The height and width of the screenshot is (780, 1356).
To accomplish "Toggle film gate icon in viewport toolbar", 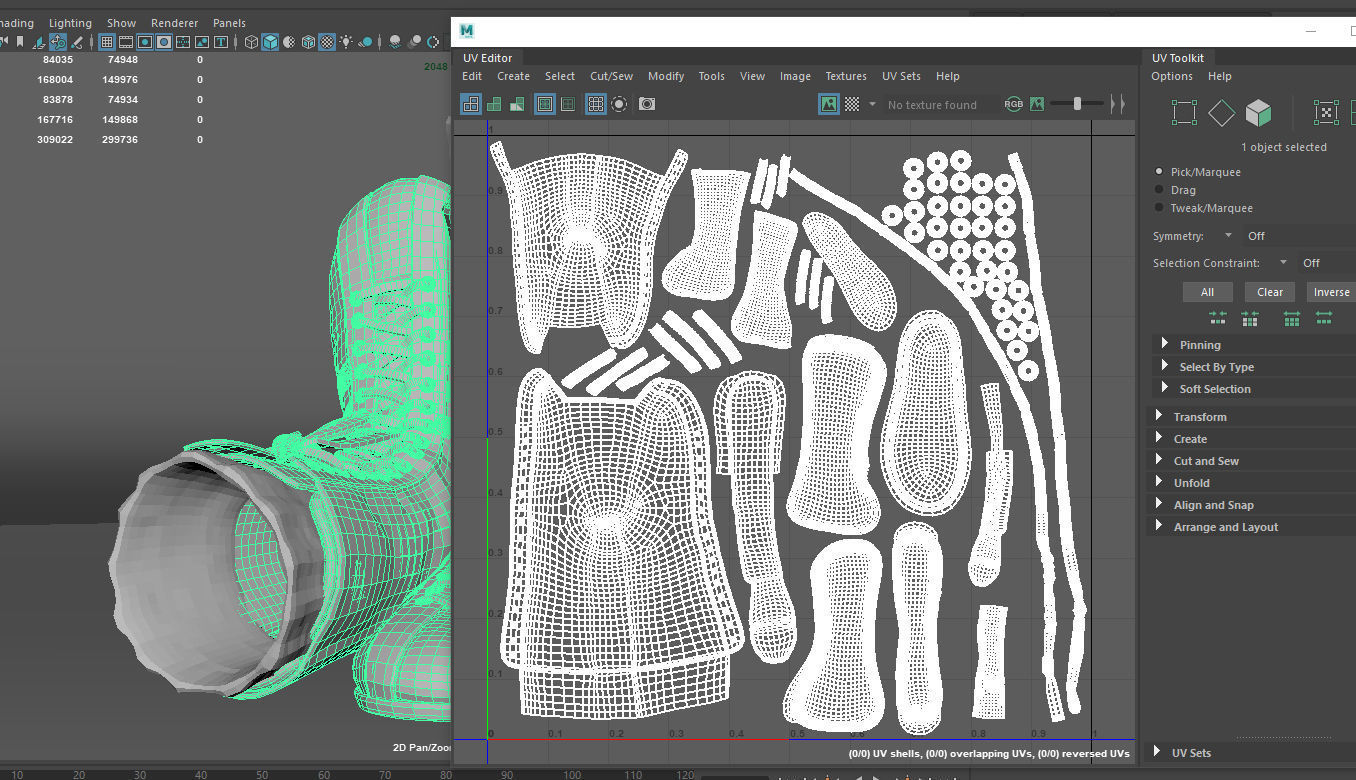I will coord(126,42).
